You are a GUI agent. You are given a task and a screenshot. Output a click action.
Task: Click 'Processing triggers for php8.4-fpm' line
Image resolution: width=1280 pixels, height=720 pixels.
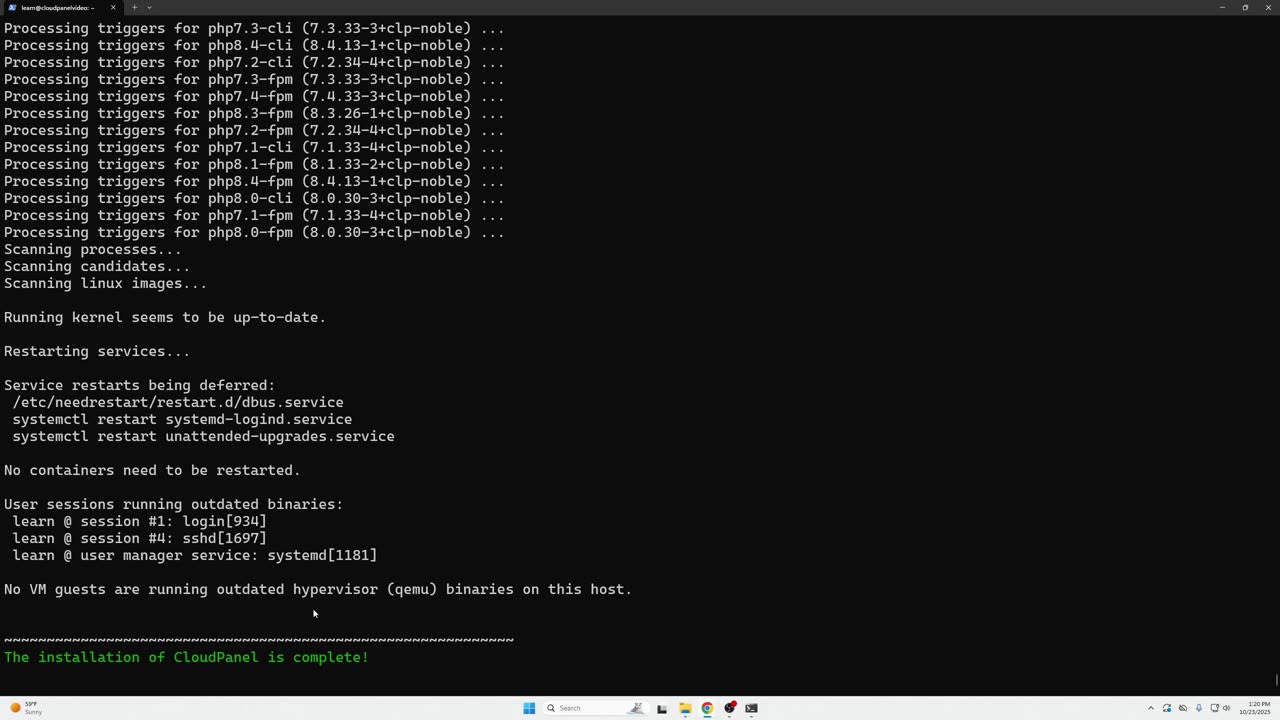click(254, 181)
